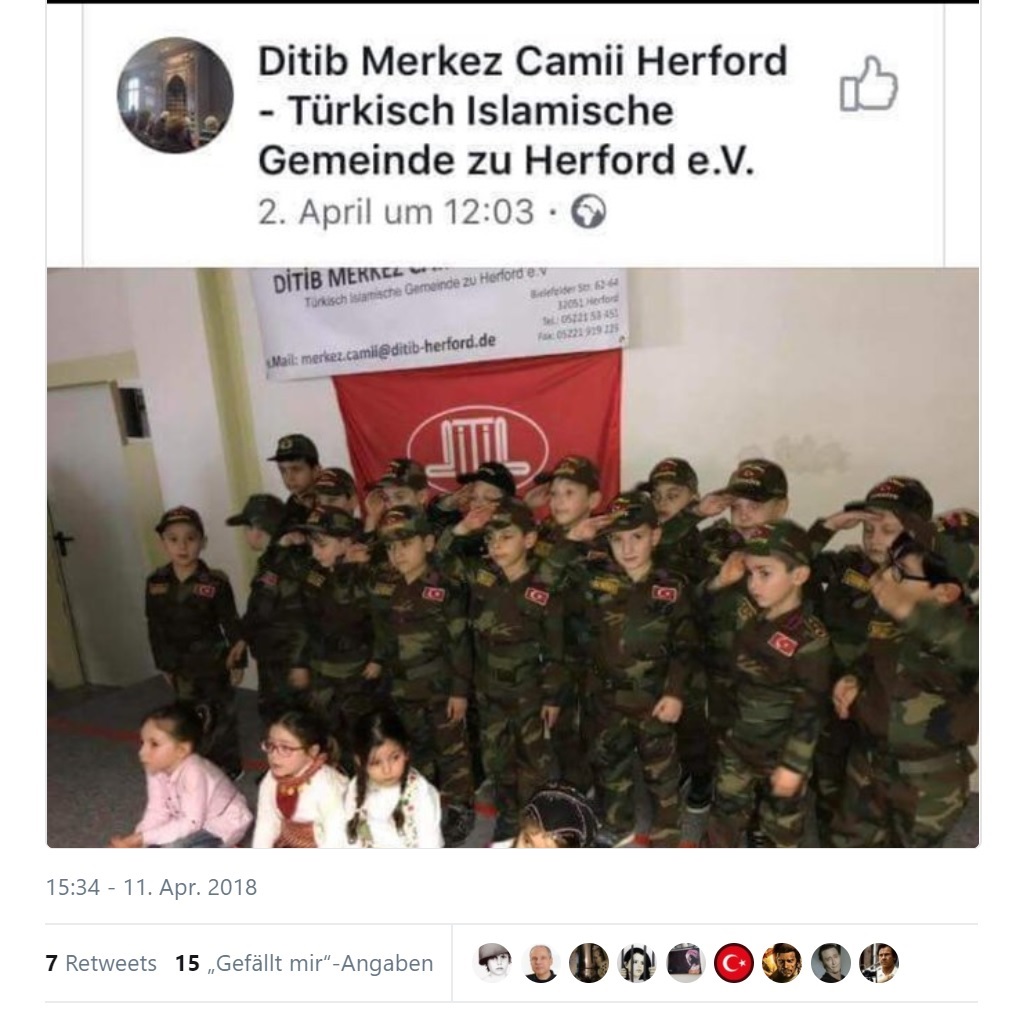This screenshot has width=1033, height=1009.
Task: Open second liker avatar, bald man
Action: pos(541,963)
